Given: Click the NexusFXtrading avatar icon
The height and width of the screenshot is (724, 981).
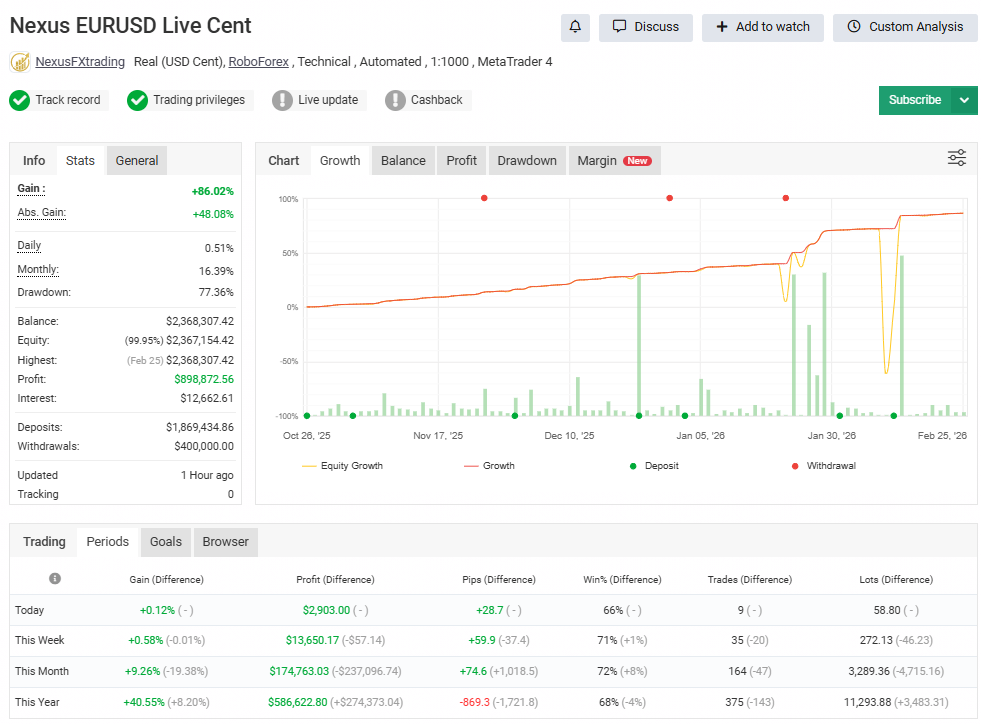Looking at the screenshot, I should [19, 61].
